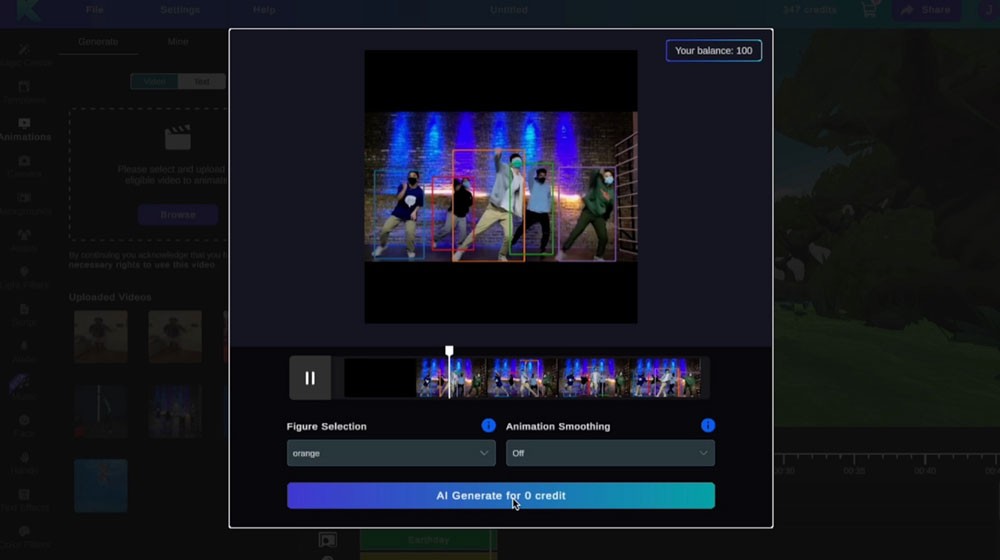The height and width of the screenshot is (560, 1000).
Task: Open the Hands sidebar panel
Action: [x=24, y=464]
